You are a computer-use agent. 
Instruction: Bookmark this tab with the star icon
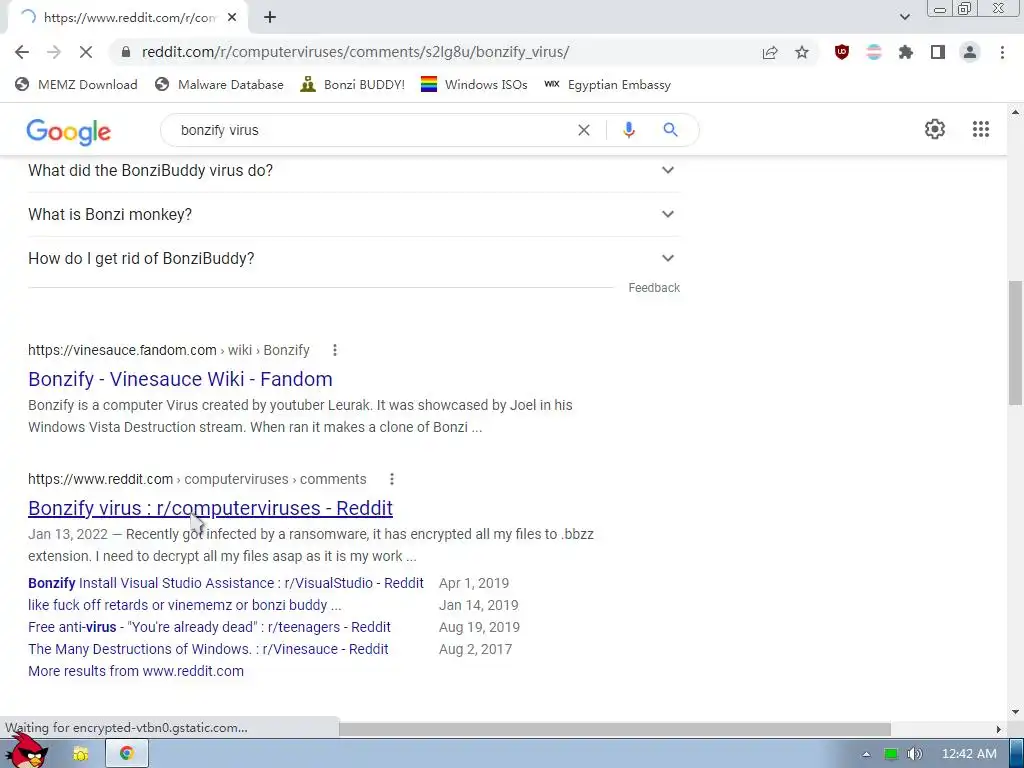tap(802, 52)
